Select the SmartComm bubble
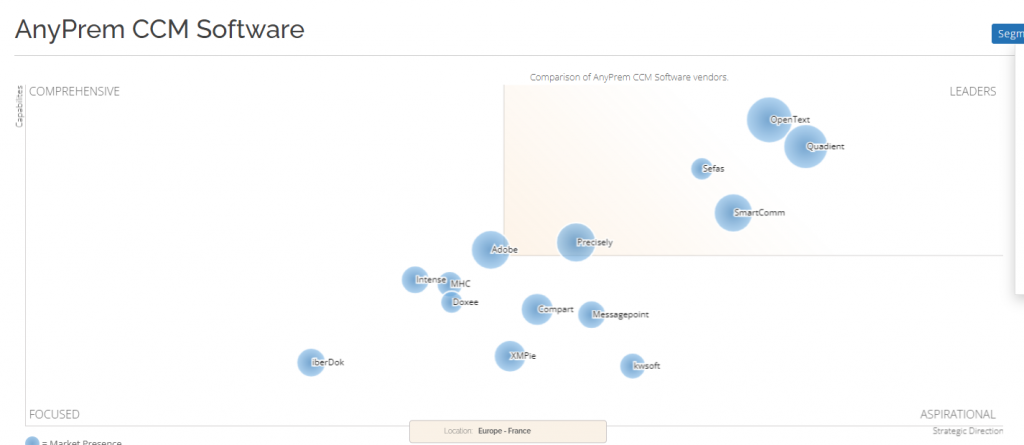Screen dimensions: 1024x445 pyautogui.click(x=733, y=212)
